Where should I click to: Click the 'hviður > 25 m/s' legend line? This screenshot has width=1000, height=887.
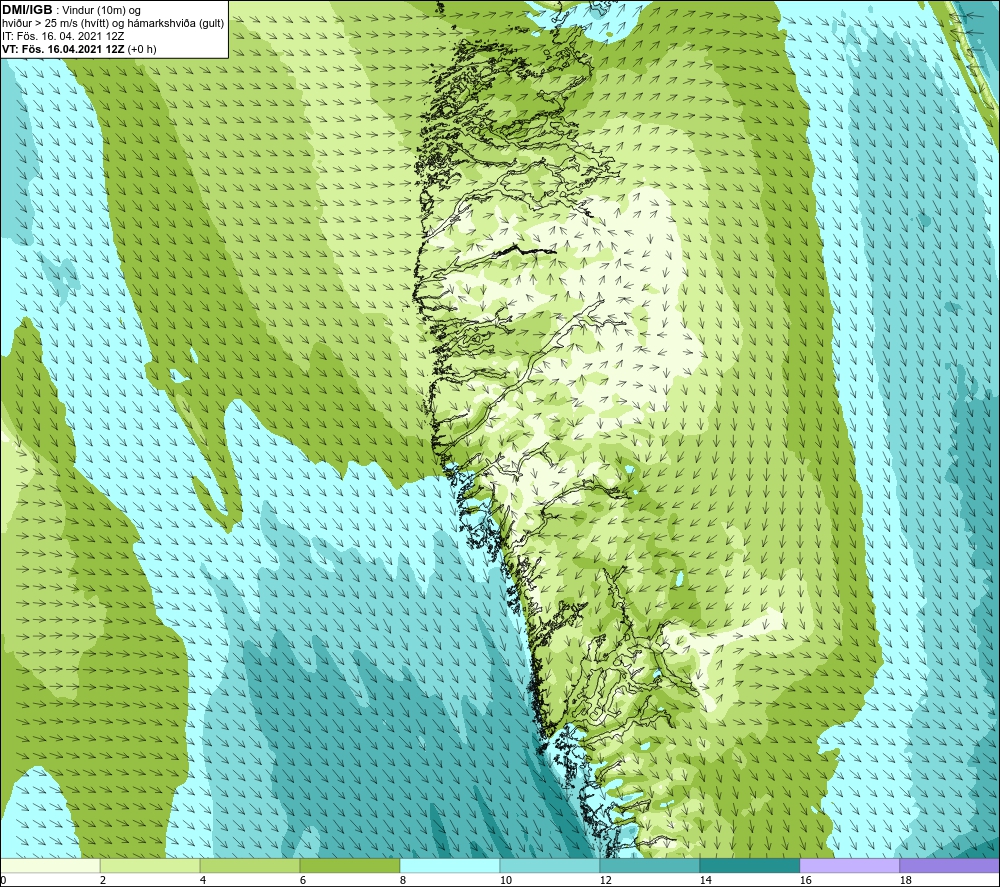(113, 24)
